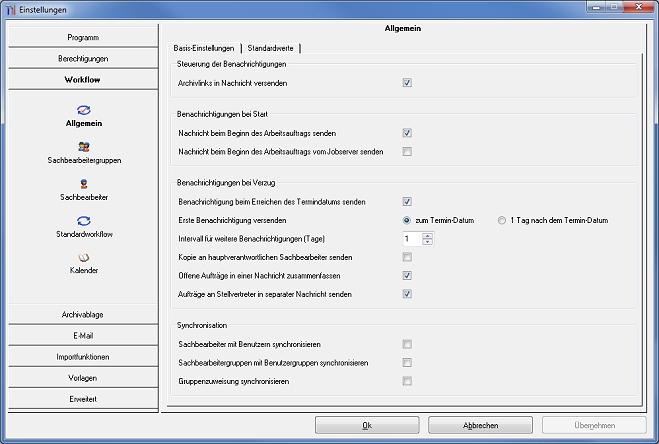Click the Abbrechen button
659x444 pixels.
pos(481,425)
